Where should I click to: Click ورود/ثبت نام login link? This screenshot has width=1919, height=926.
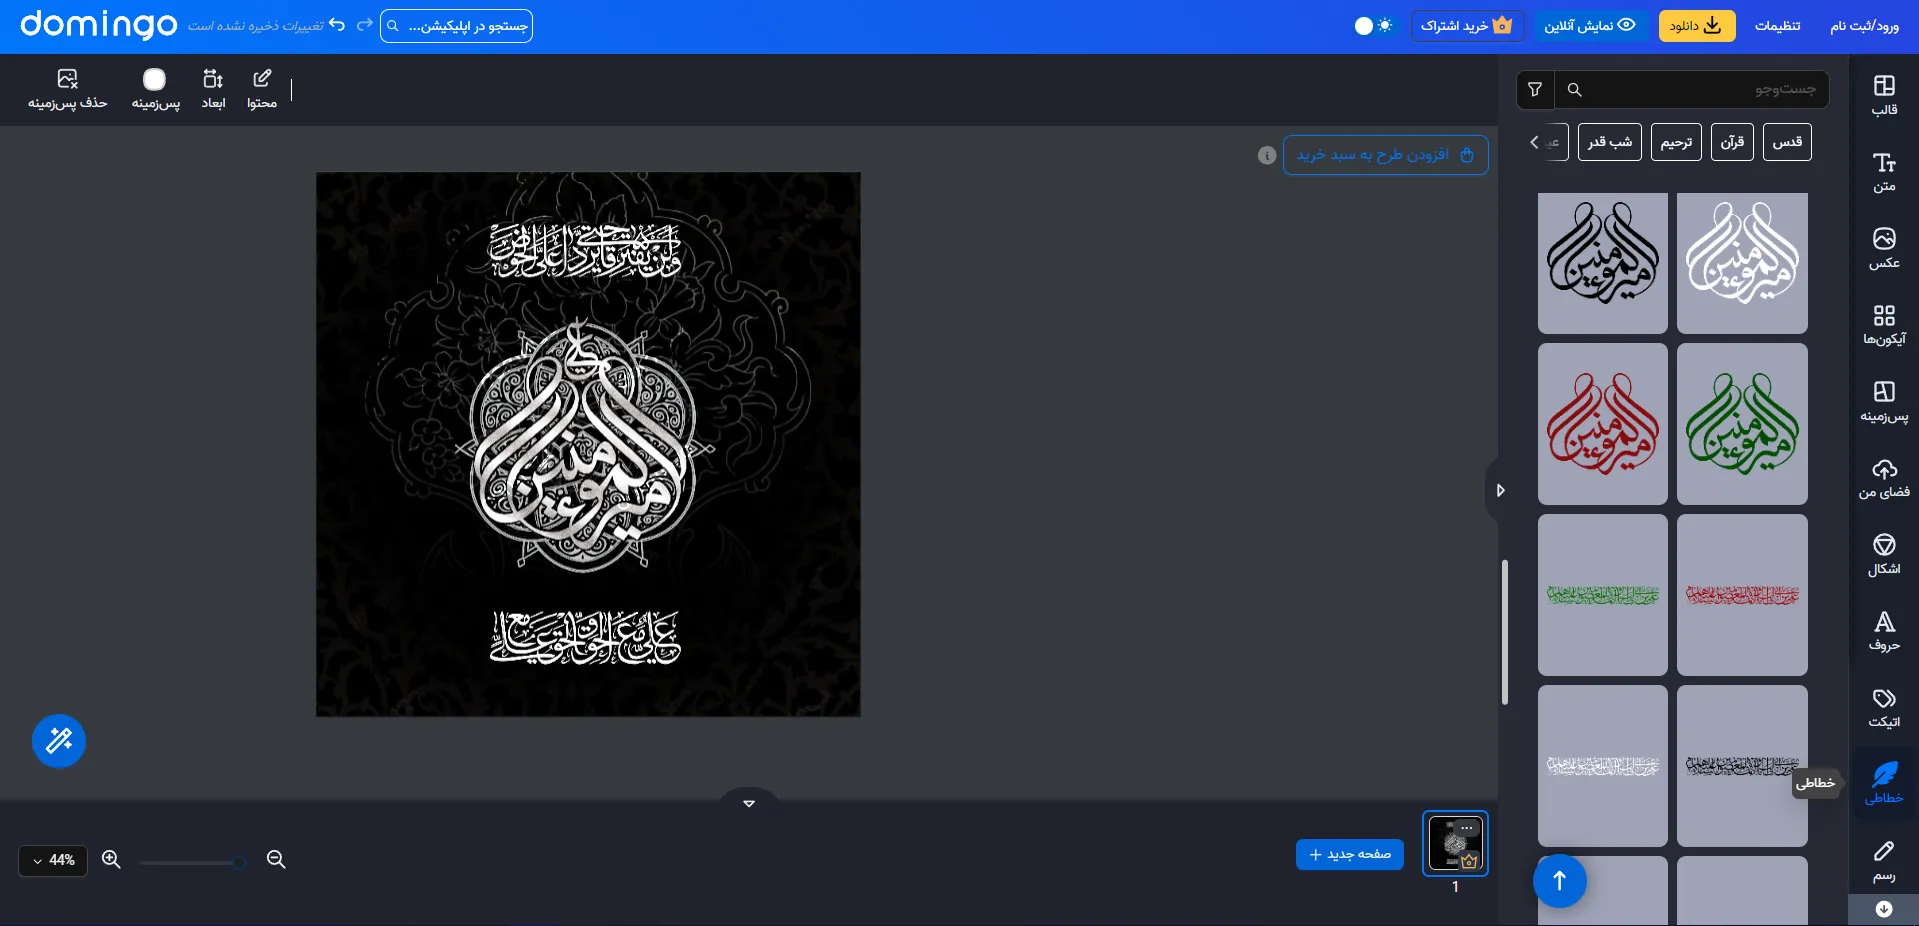tap(1864, 26)
